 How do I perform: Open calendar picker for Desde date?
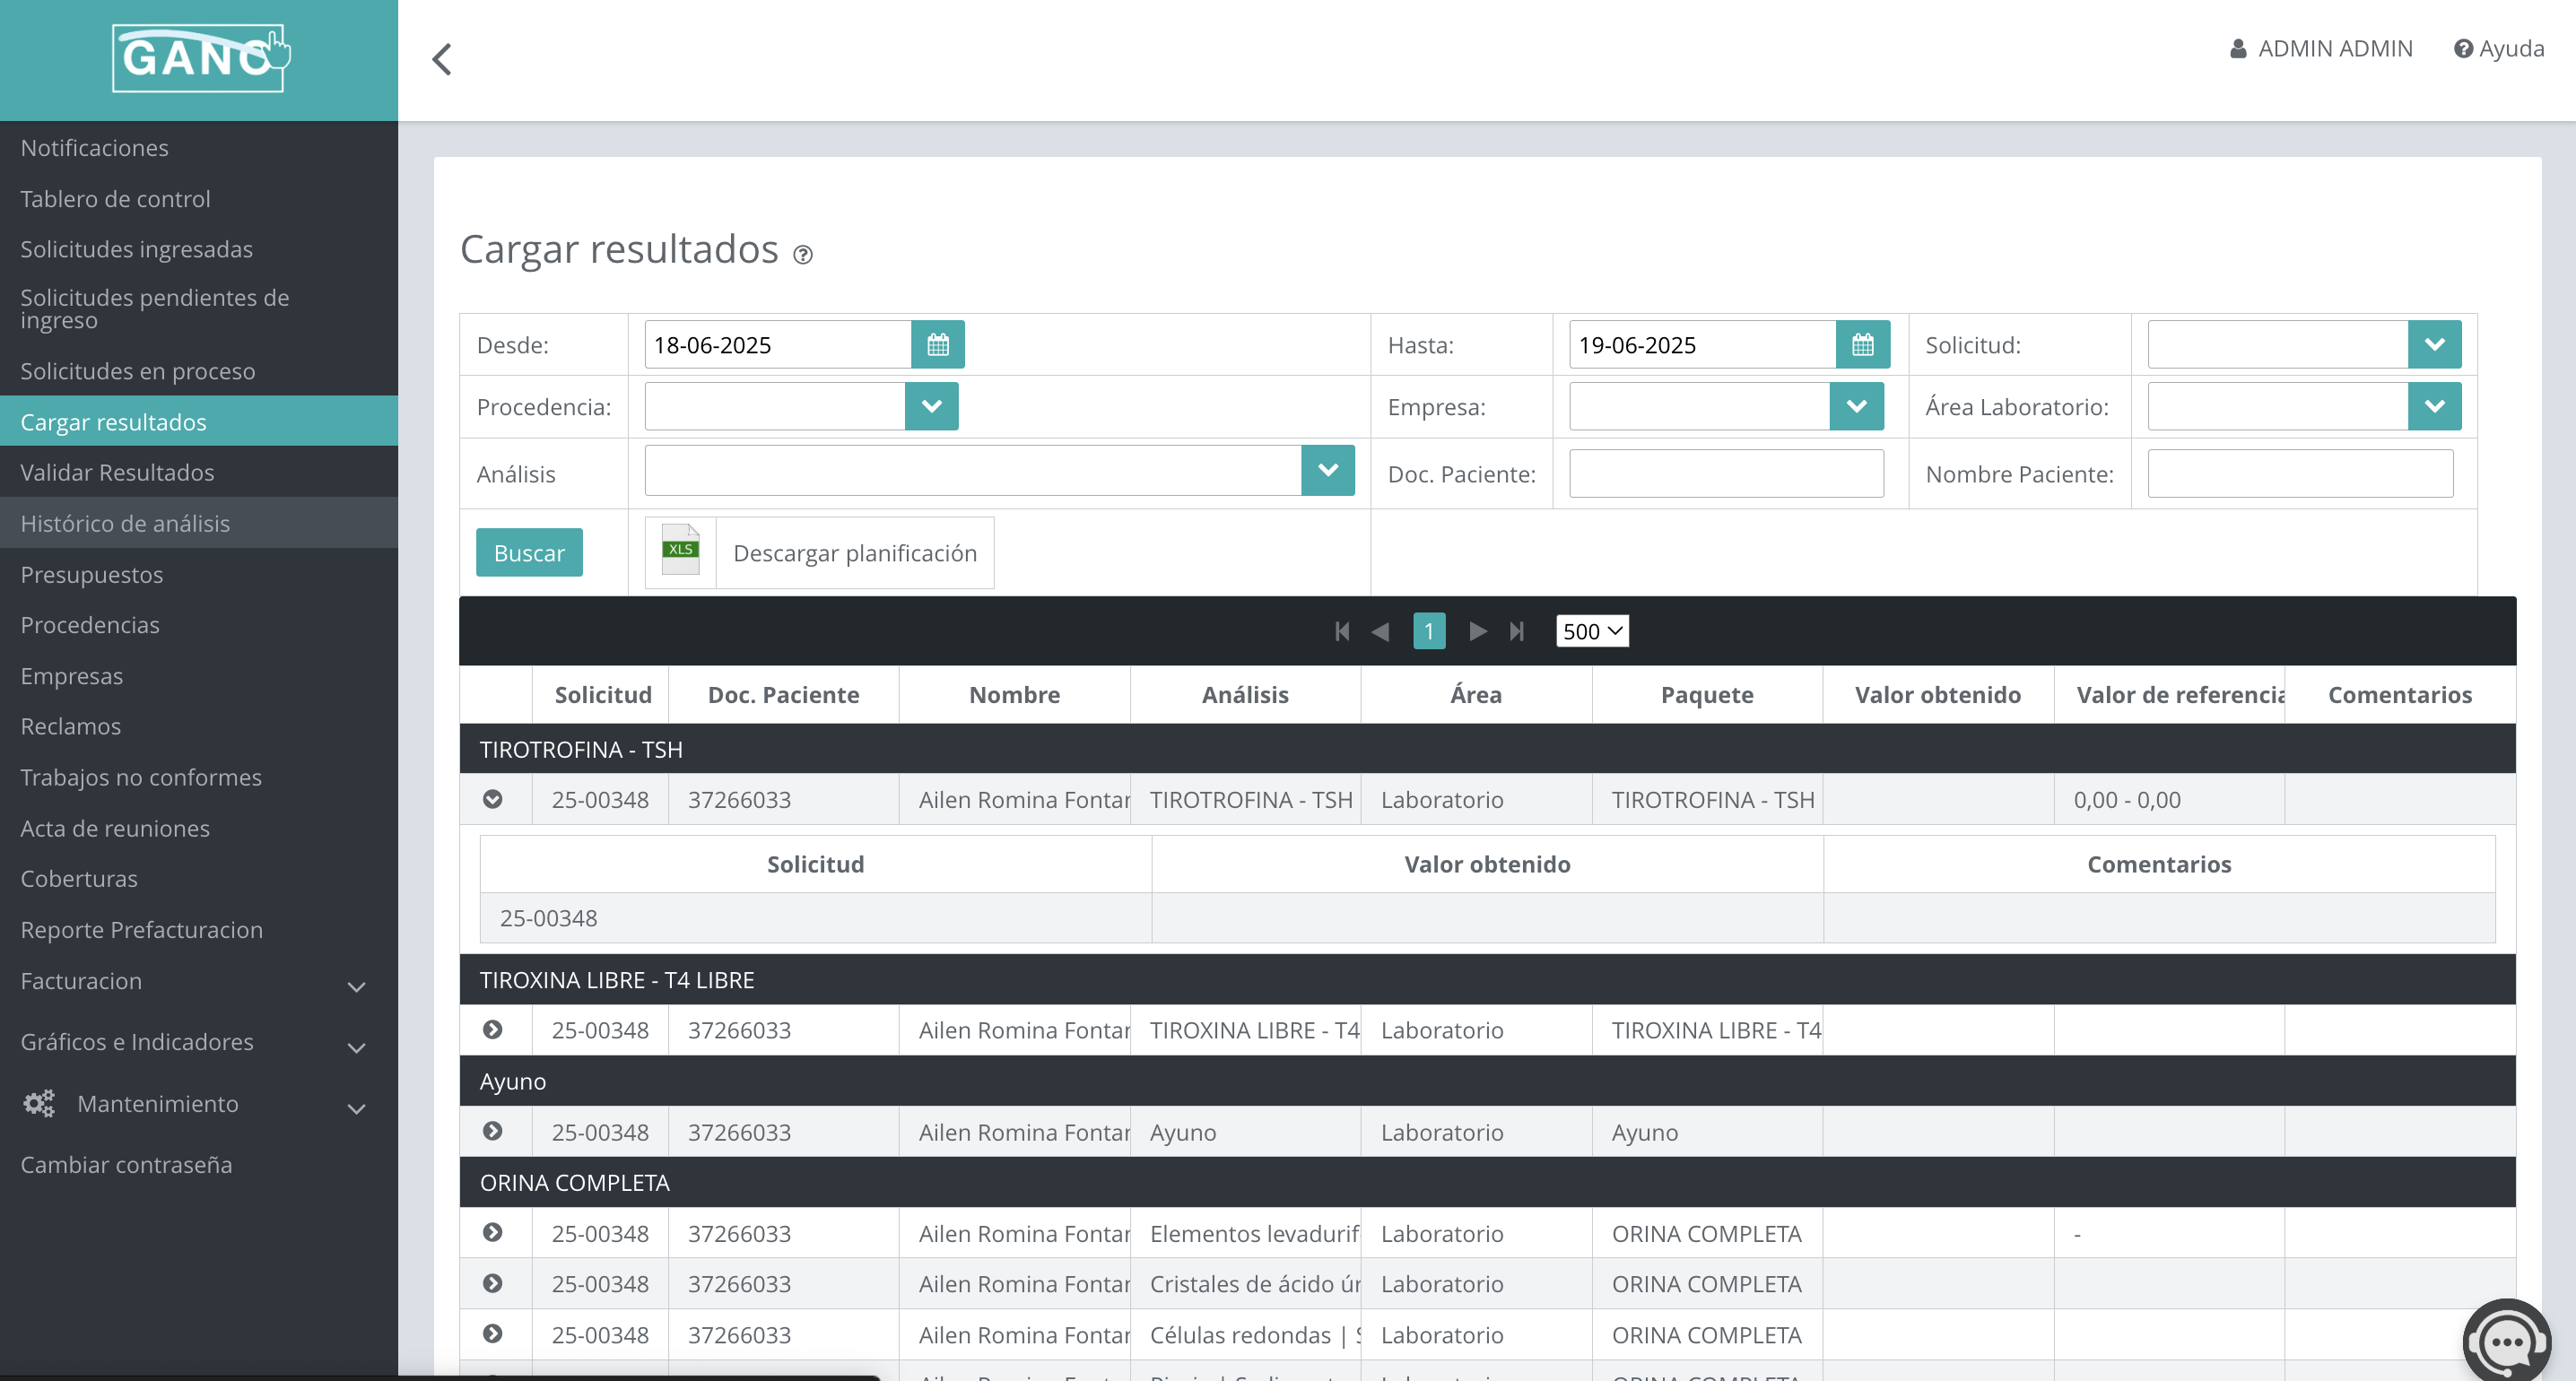tap(938, 344)
